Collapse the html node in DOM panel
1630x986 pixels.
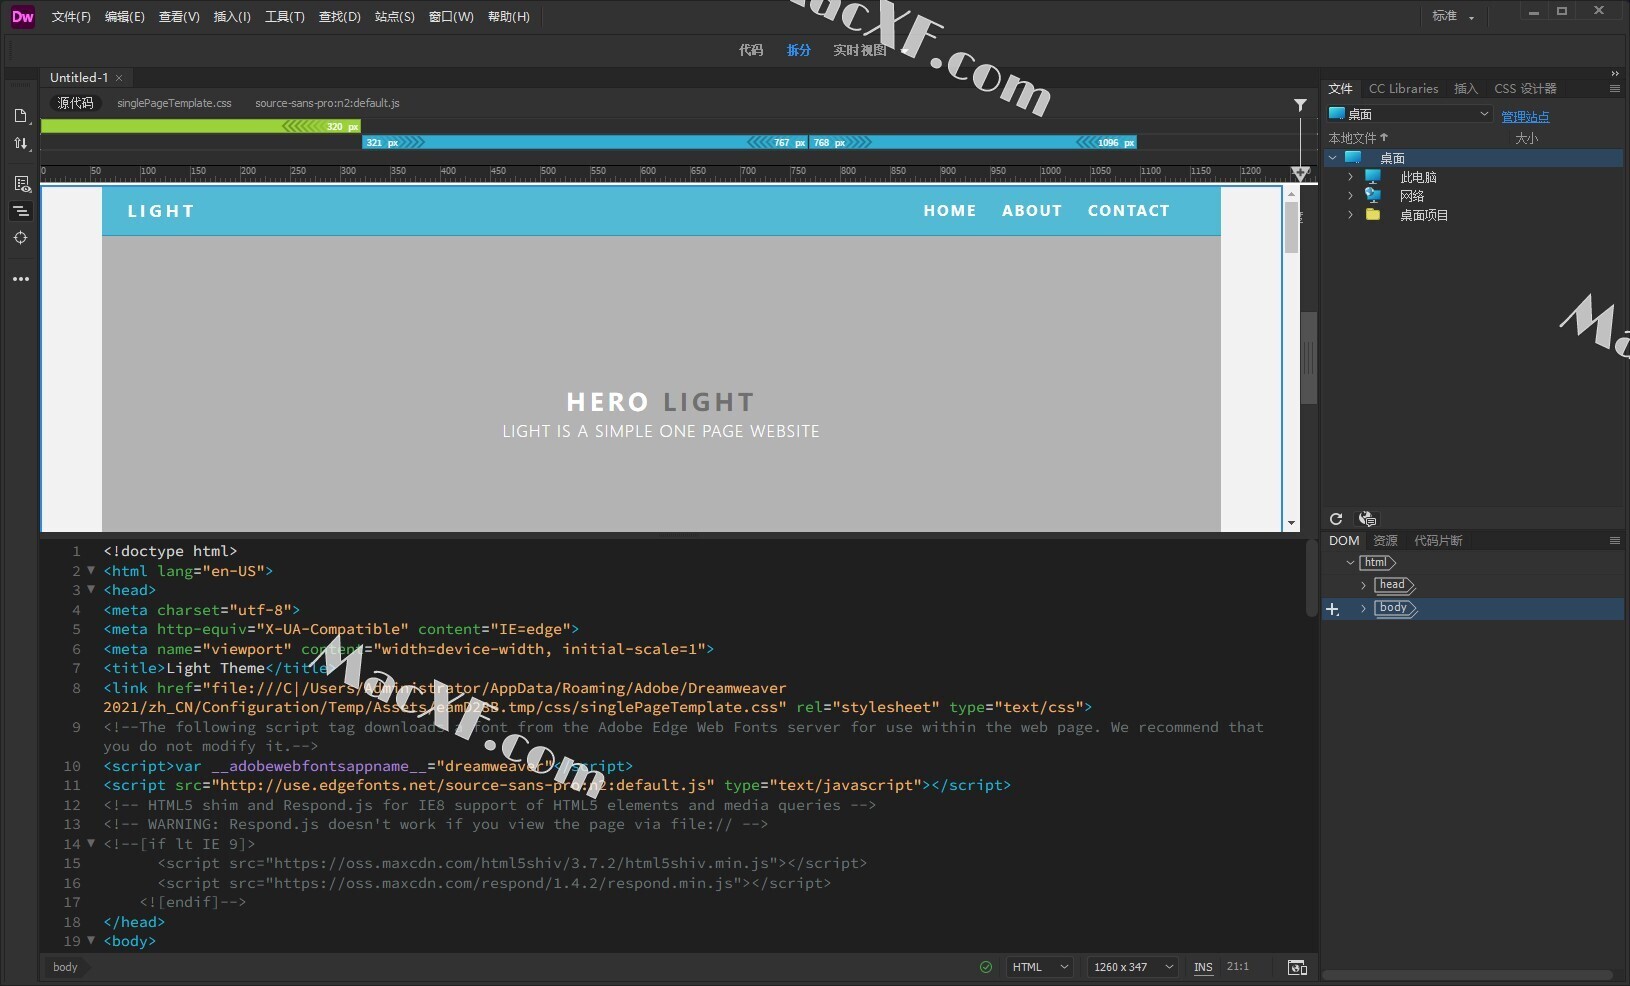[x=1350, y=563]
